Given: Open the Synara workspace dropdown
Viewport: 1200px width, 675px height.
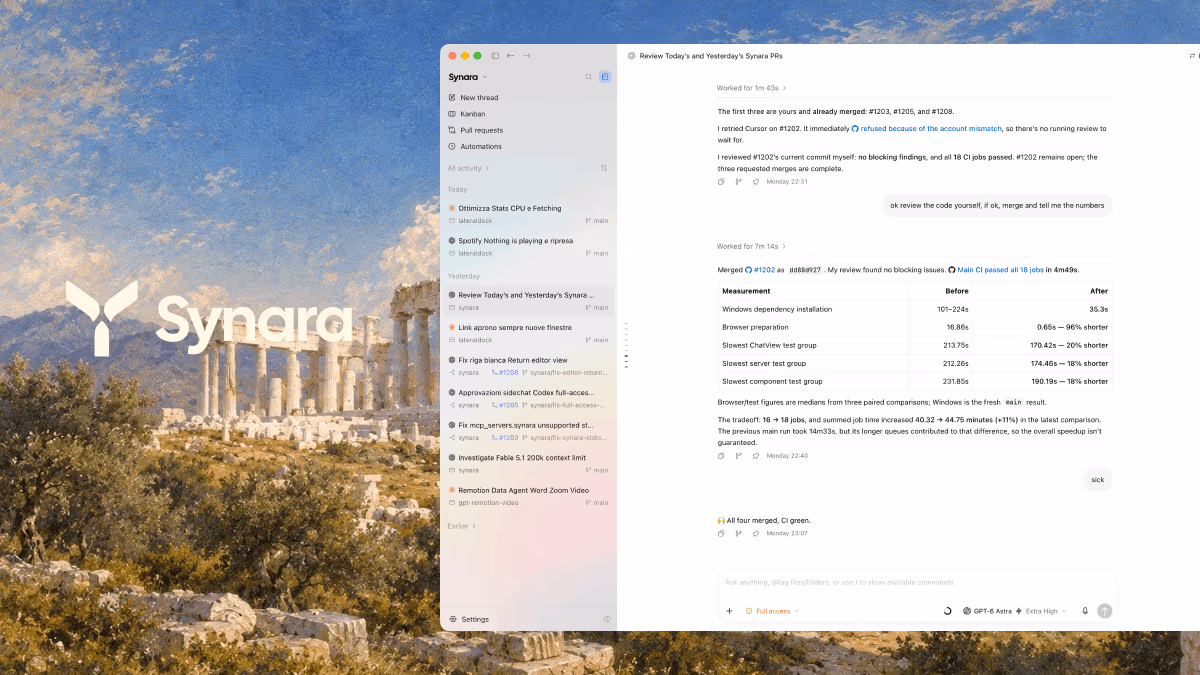Looking at the screenshot, I should (x=468, y=77).
